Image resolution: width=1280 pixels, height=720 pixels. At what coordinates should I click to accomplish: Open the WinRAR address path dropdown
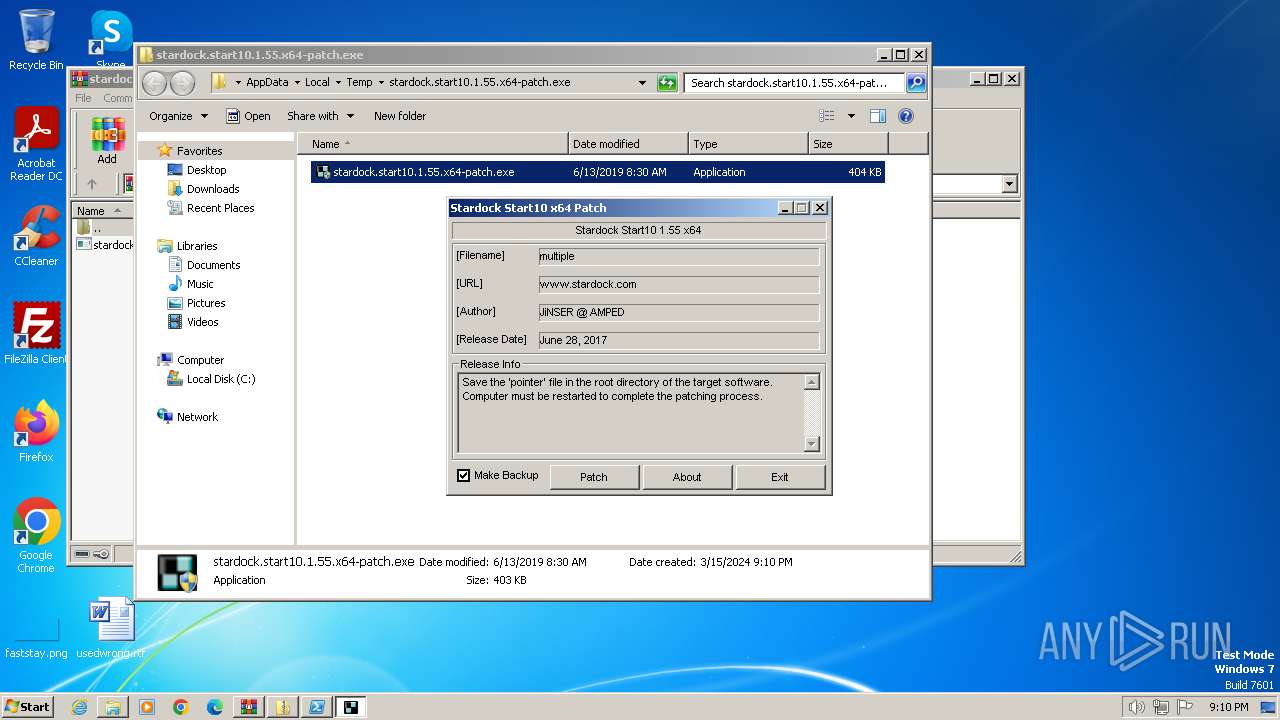click(x=1009, y=184)
